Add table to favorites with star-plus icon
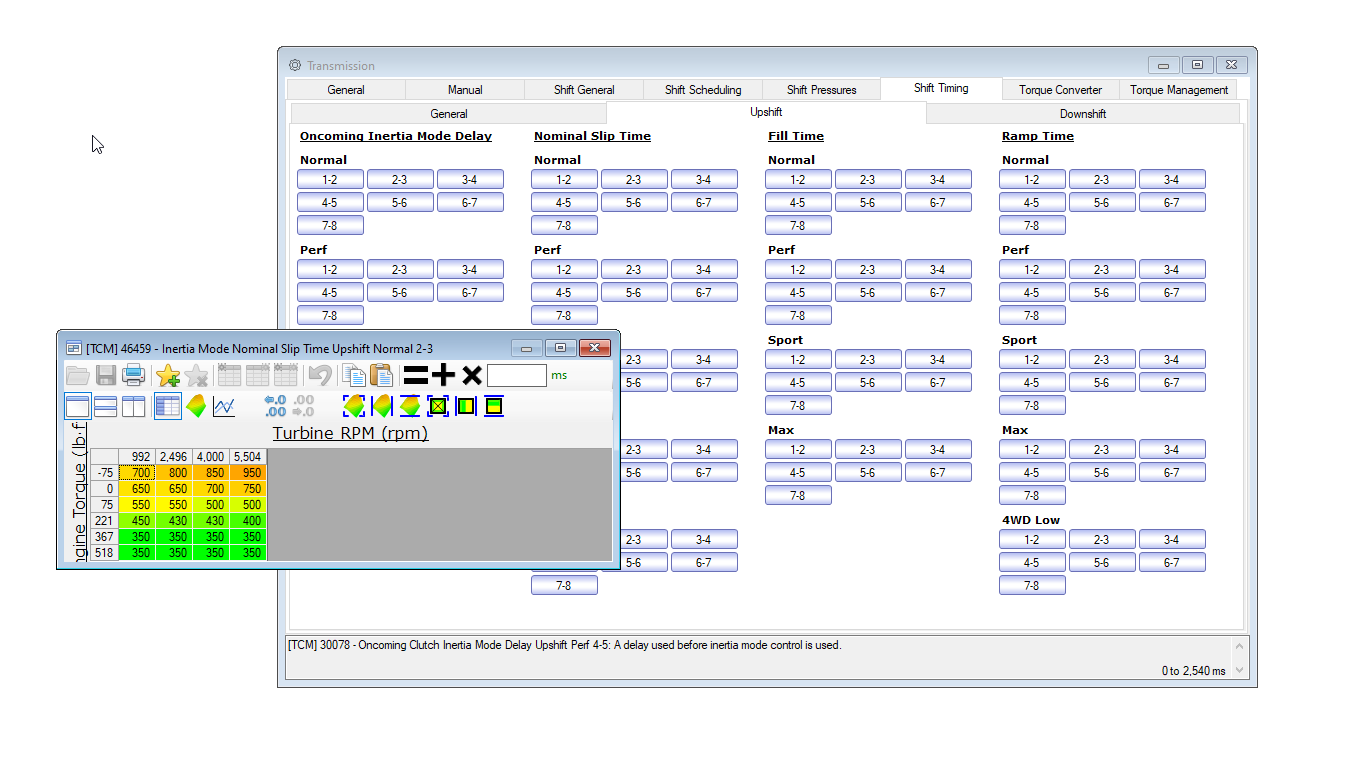The image size is (1367, 767). [x=168, y=375]
